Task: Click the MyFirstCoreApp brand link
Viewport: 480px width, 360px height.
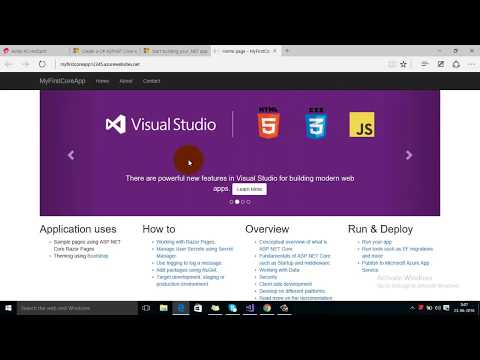Action: (62, 81)
